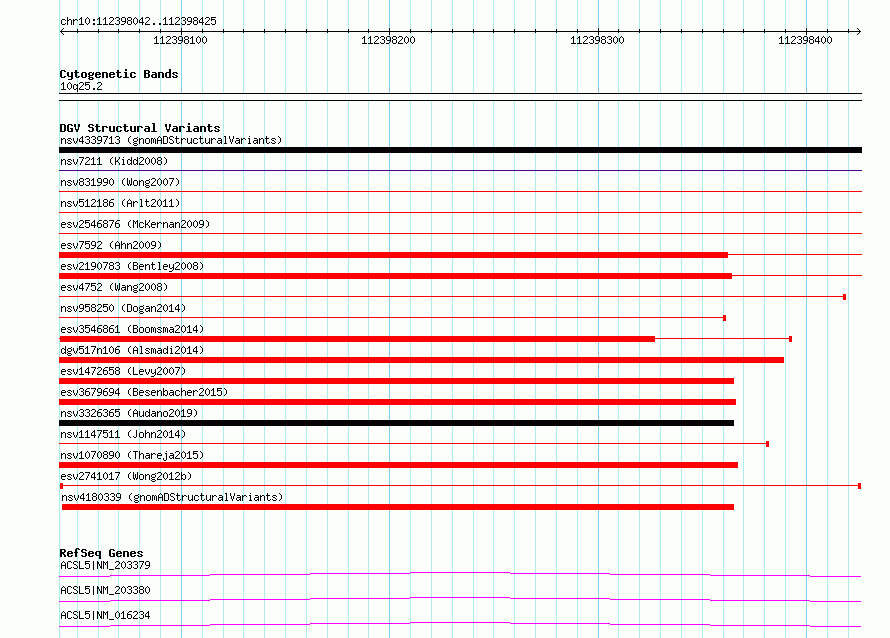Click the DGV Structural Variants heading
Image resolution: width=890 pixels, height=638 pixels.
[140, 128]
